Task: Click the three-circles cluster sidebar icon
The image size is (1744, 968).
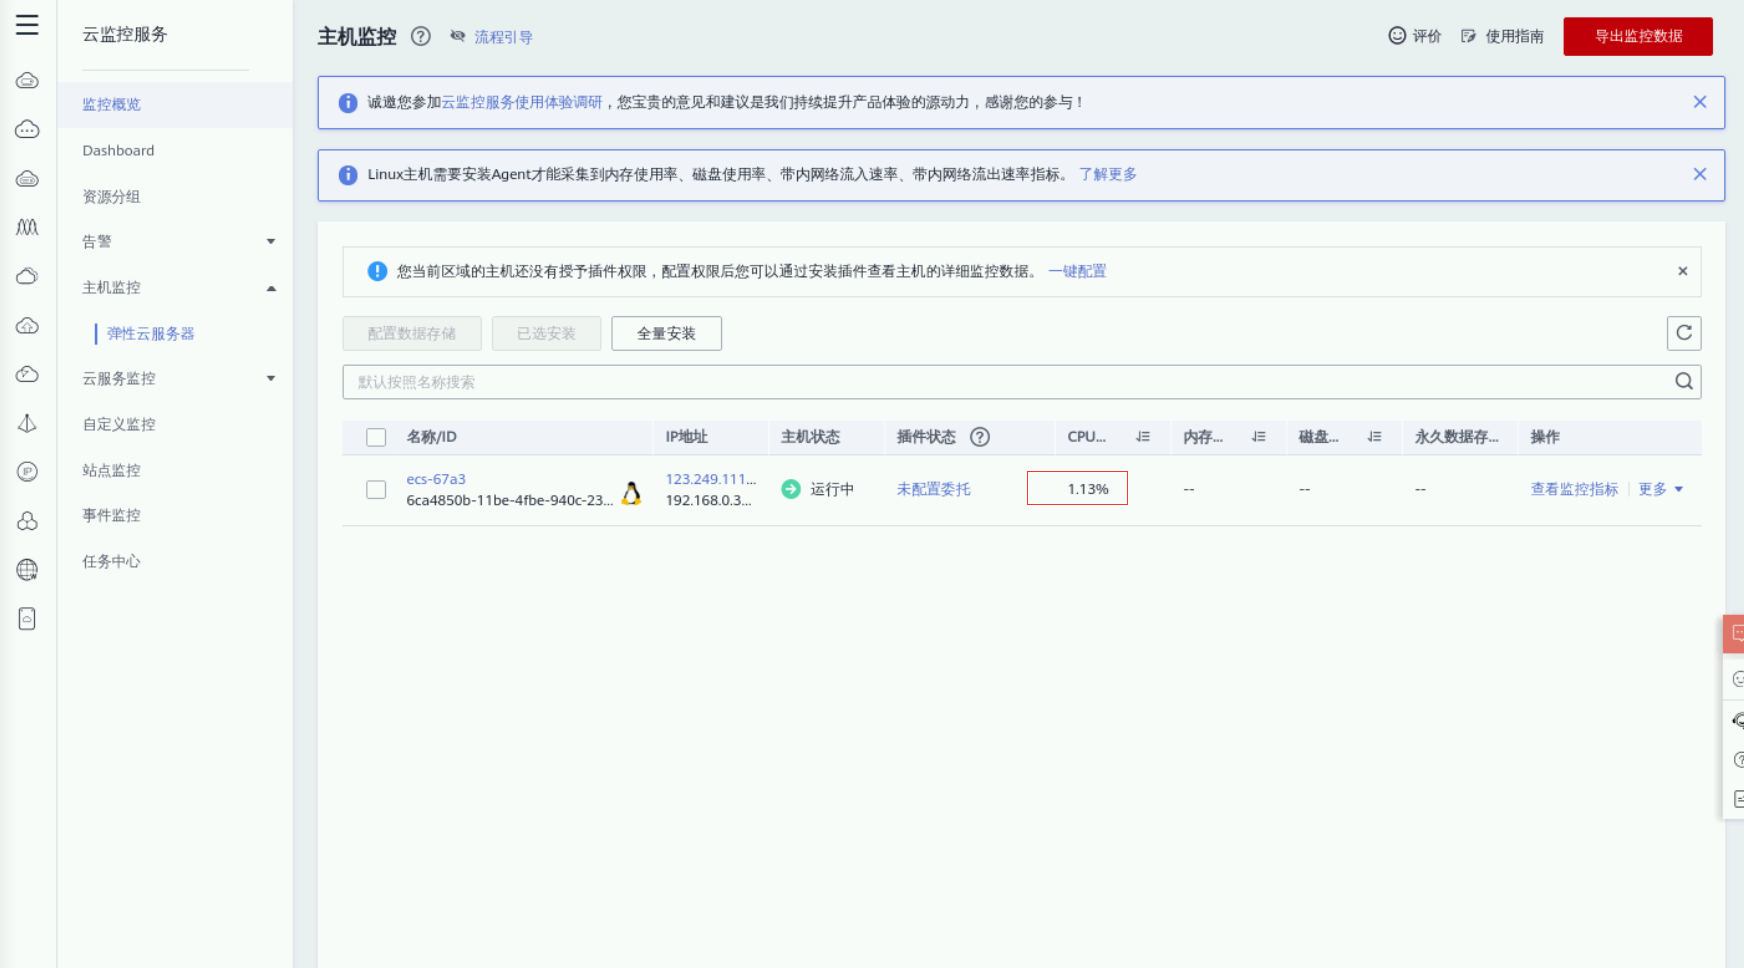Action: pyautogui.click(x=27, y=521)
